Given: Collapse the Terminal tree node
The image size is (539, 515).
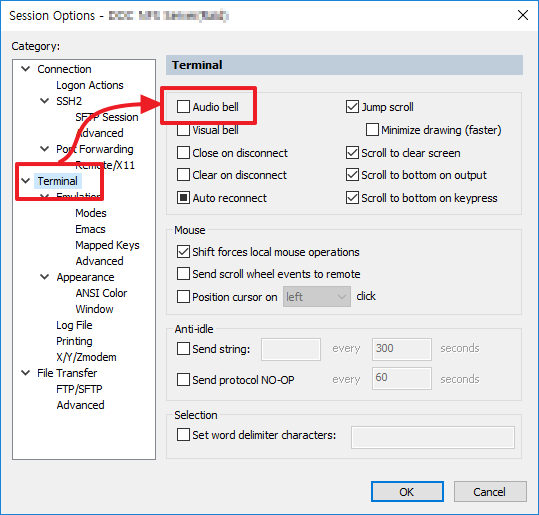Looking at the screenshot, I should [26, 180].
